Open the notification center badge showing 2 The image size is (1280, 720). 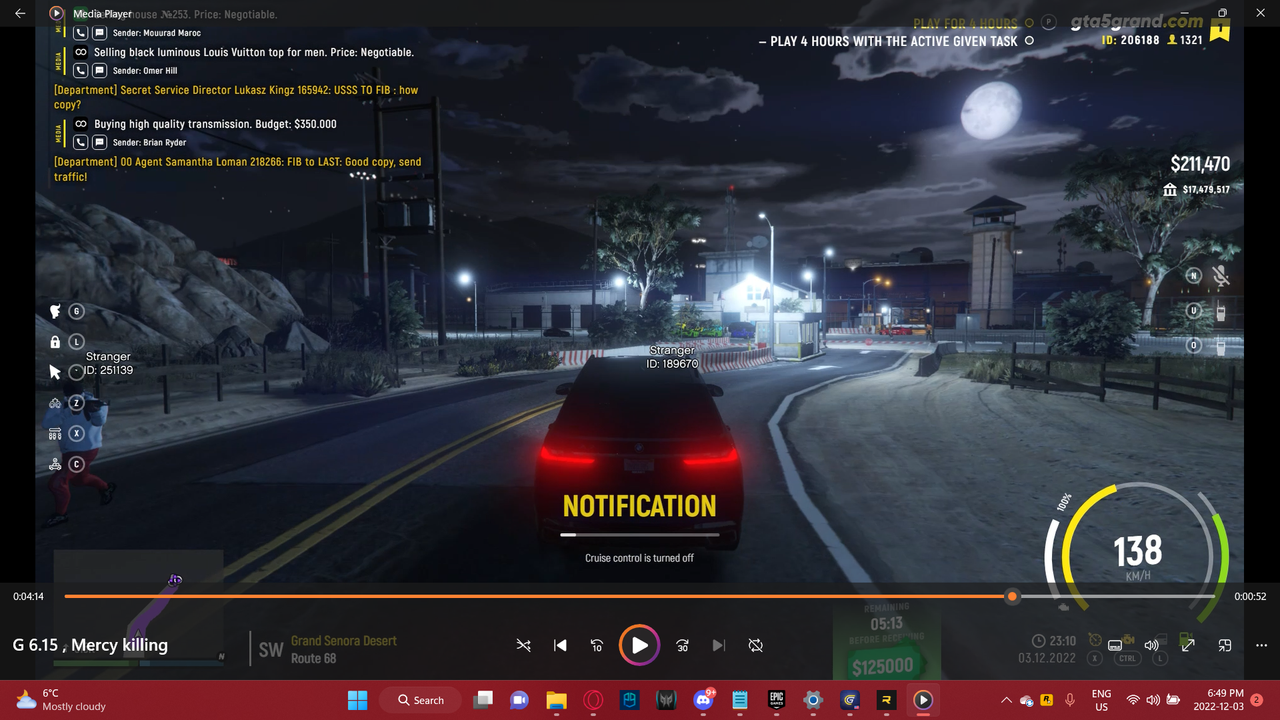click(x=1256, y=700)
